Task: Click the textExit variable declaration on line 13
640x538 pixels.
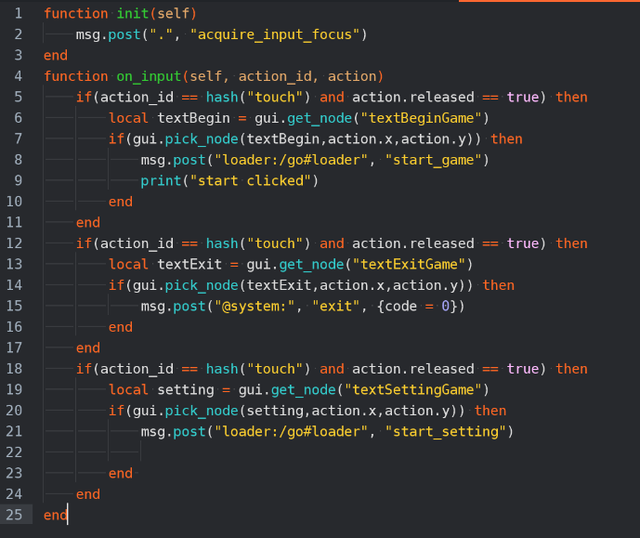Action: point(189,265)
